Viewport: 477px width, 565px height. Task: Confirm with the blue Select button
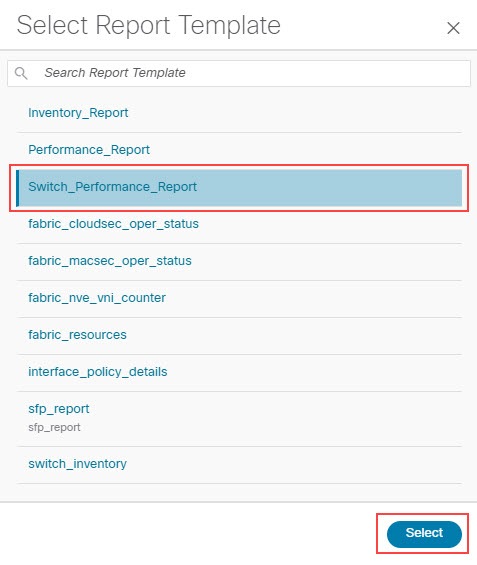coord(424,534)
